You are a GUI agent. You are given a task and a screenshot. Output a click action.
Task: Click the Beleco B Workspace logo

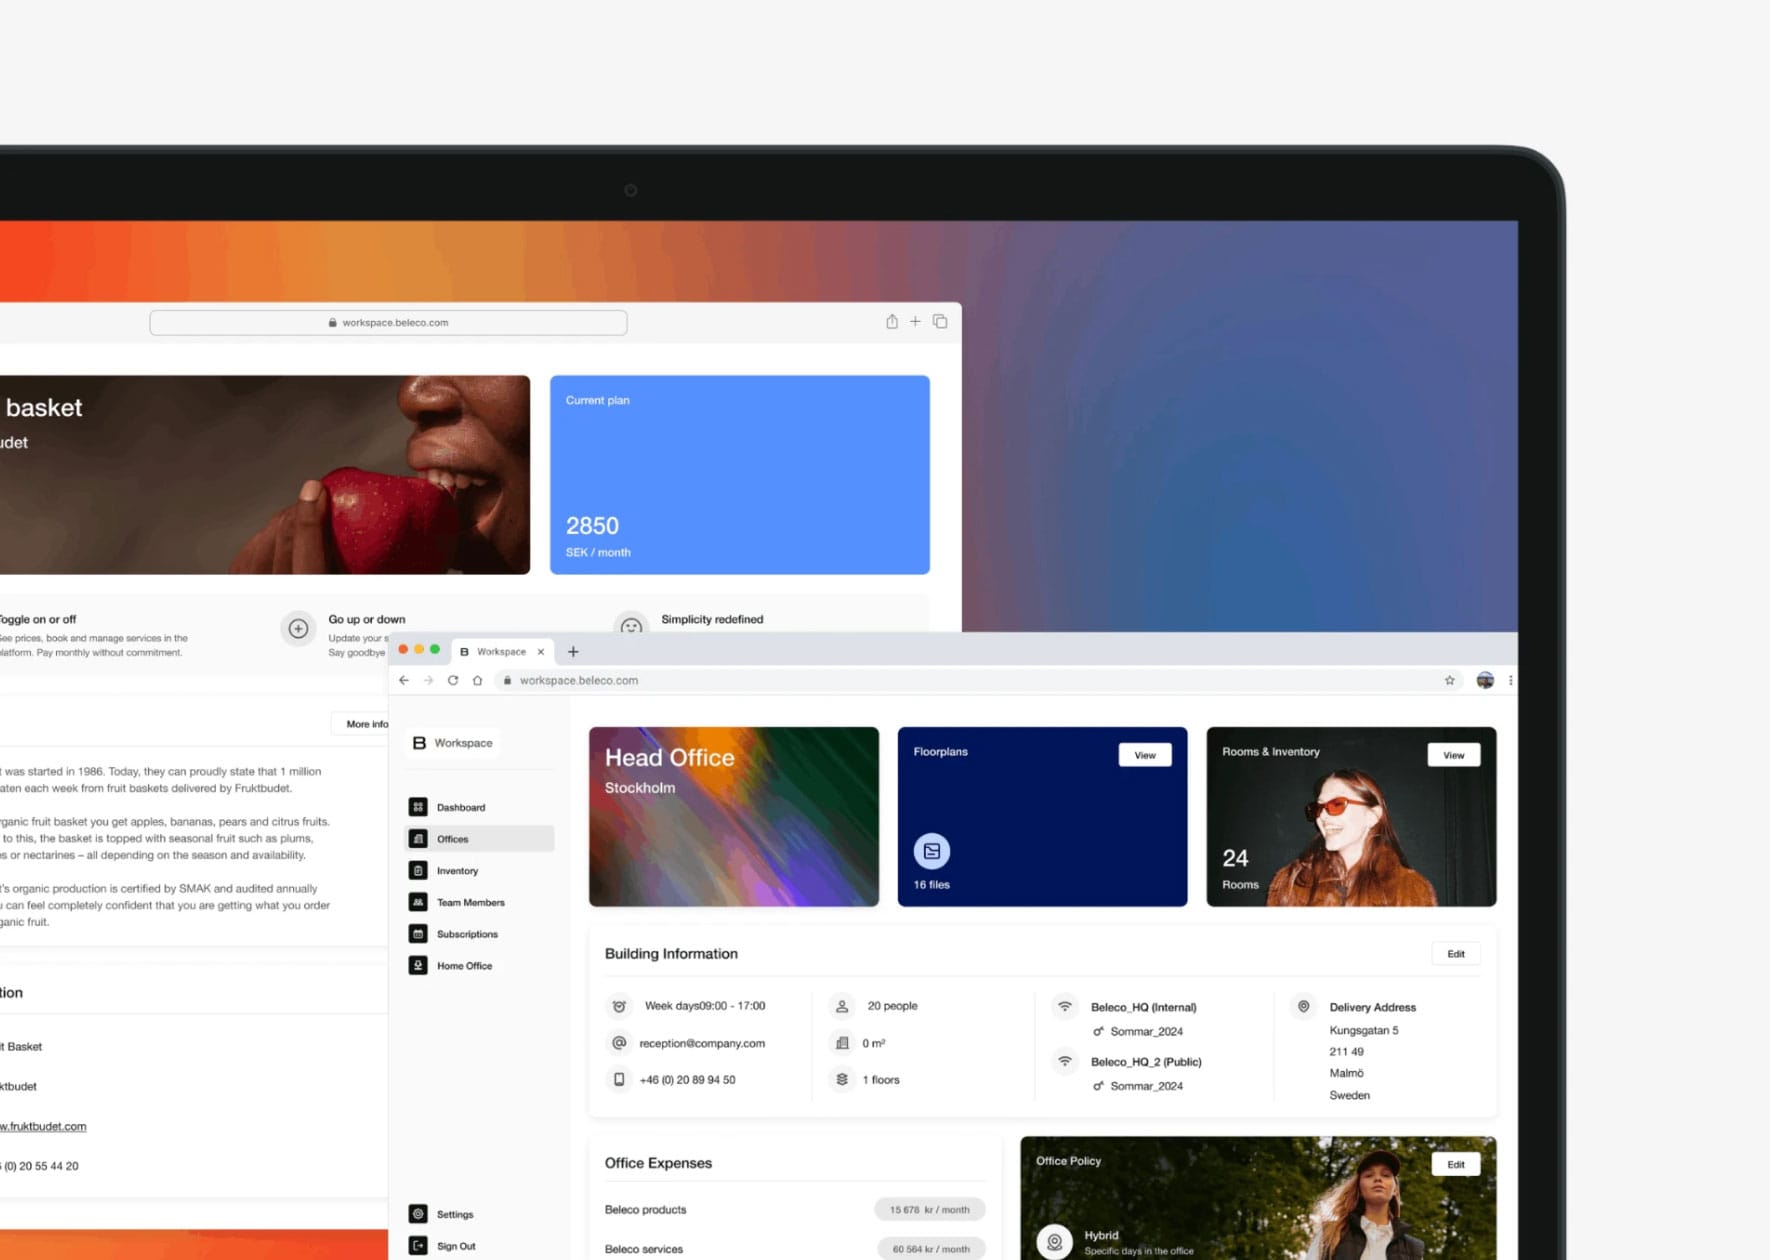[452, 743]
